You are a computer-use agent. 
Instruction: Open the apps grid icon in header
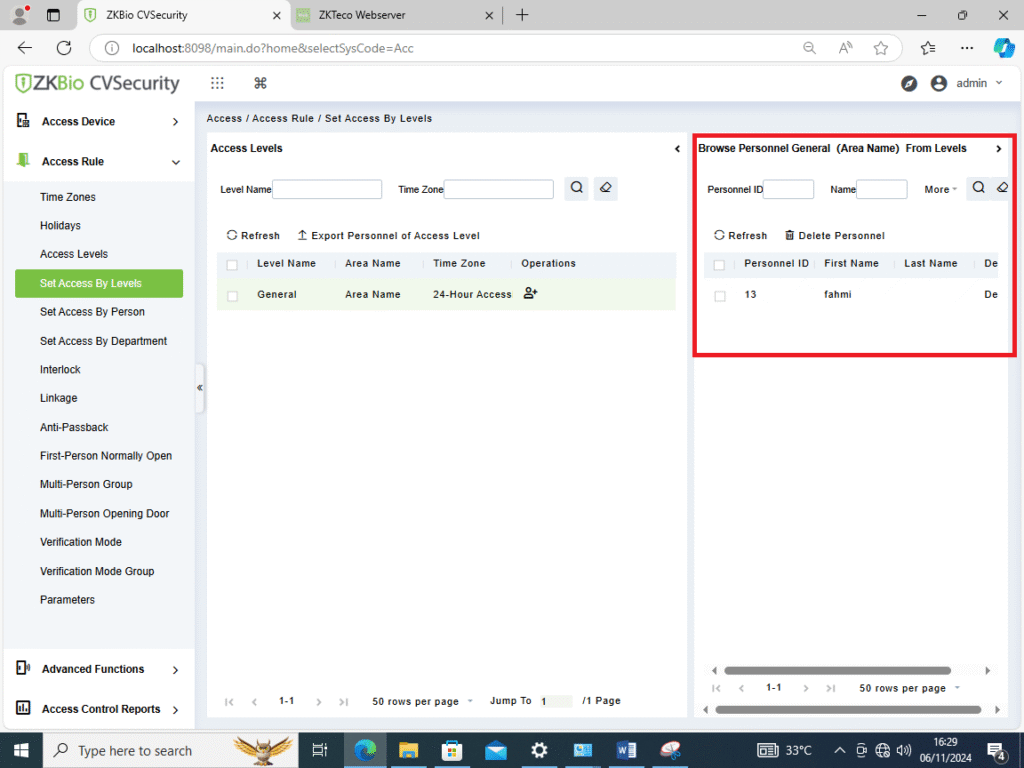pos(217,84)
